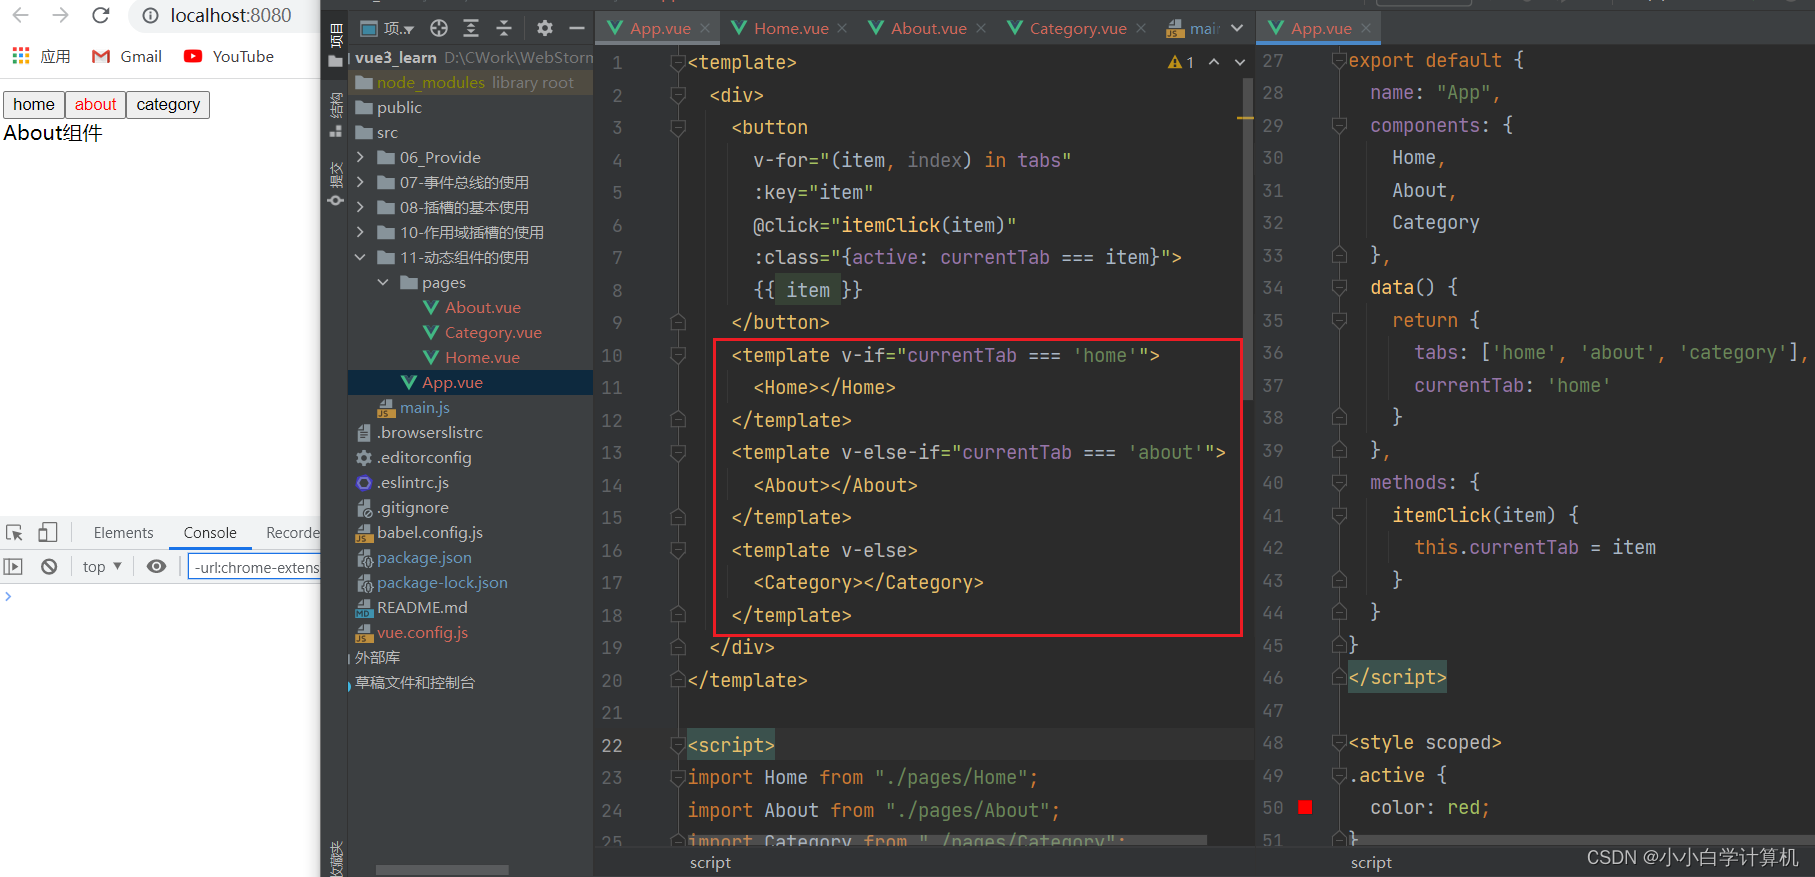This screenshot has width=1815, height=877.
Task: Expand all in the project tree
Action: tap(471, 28)
